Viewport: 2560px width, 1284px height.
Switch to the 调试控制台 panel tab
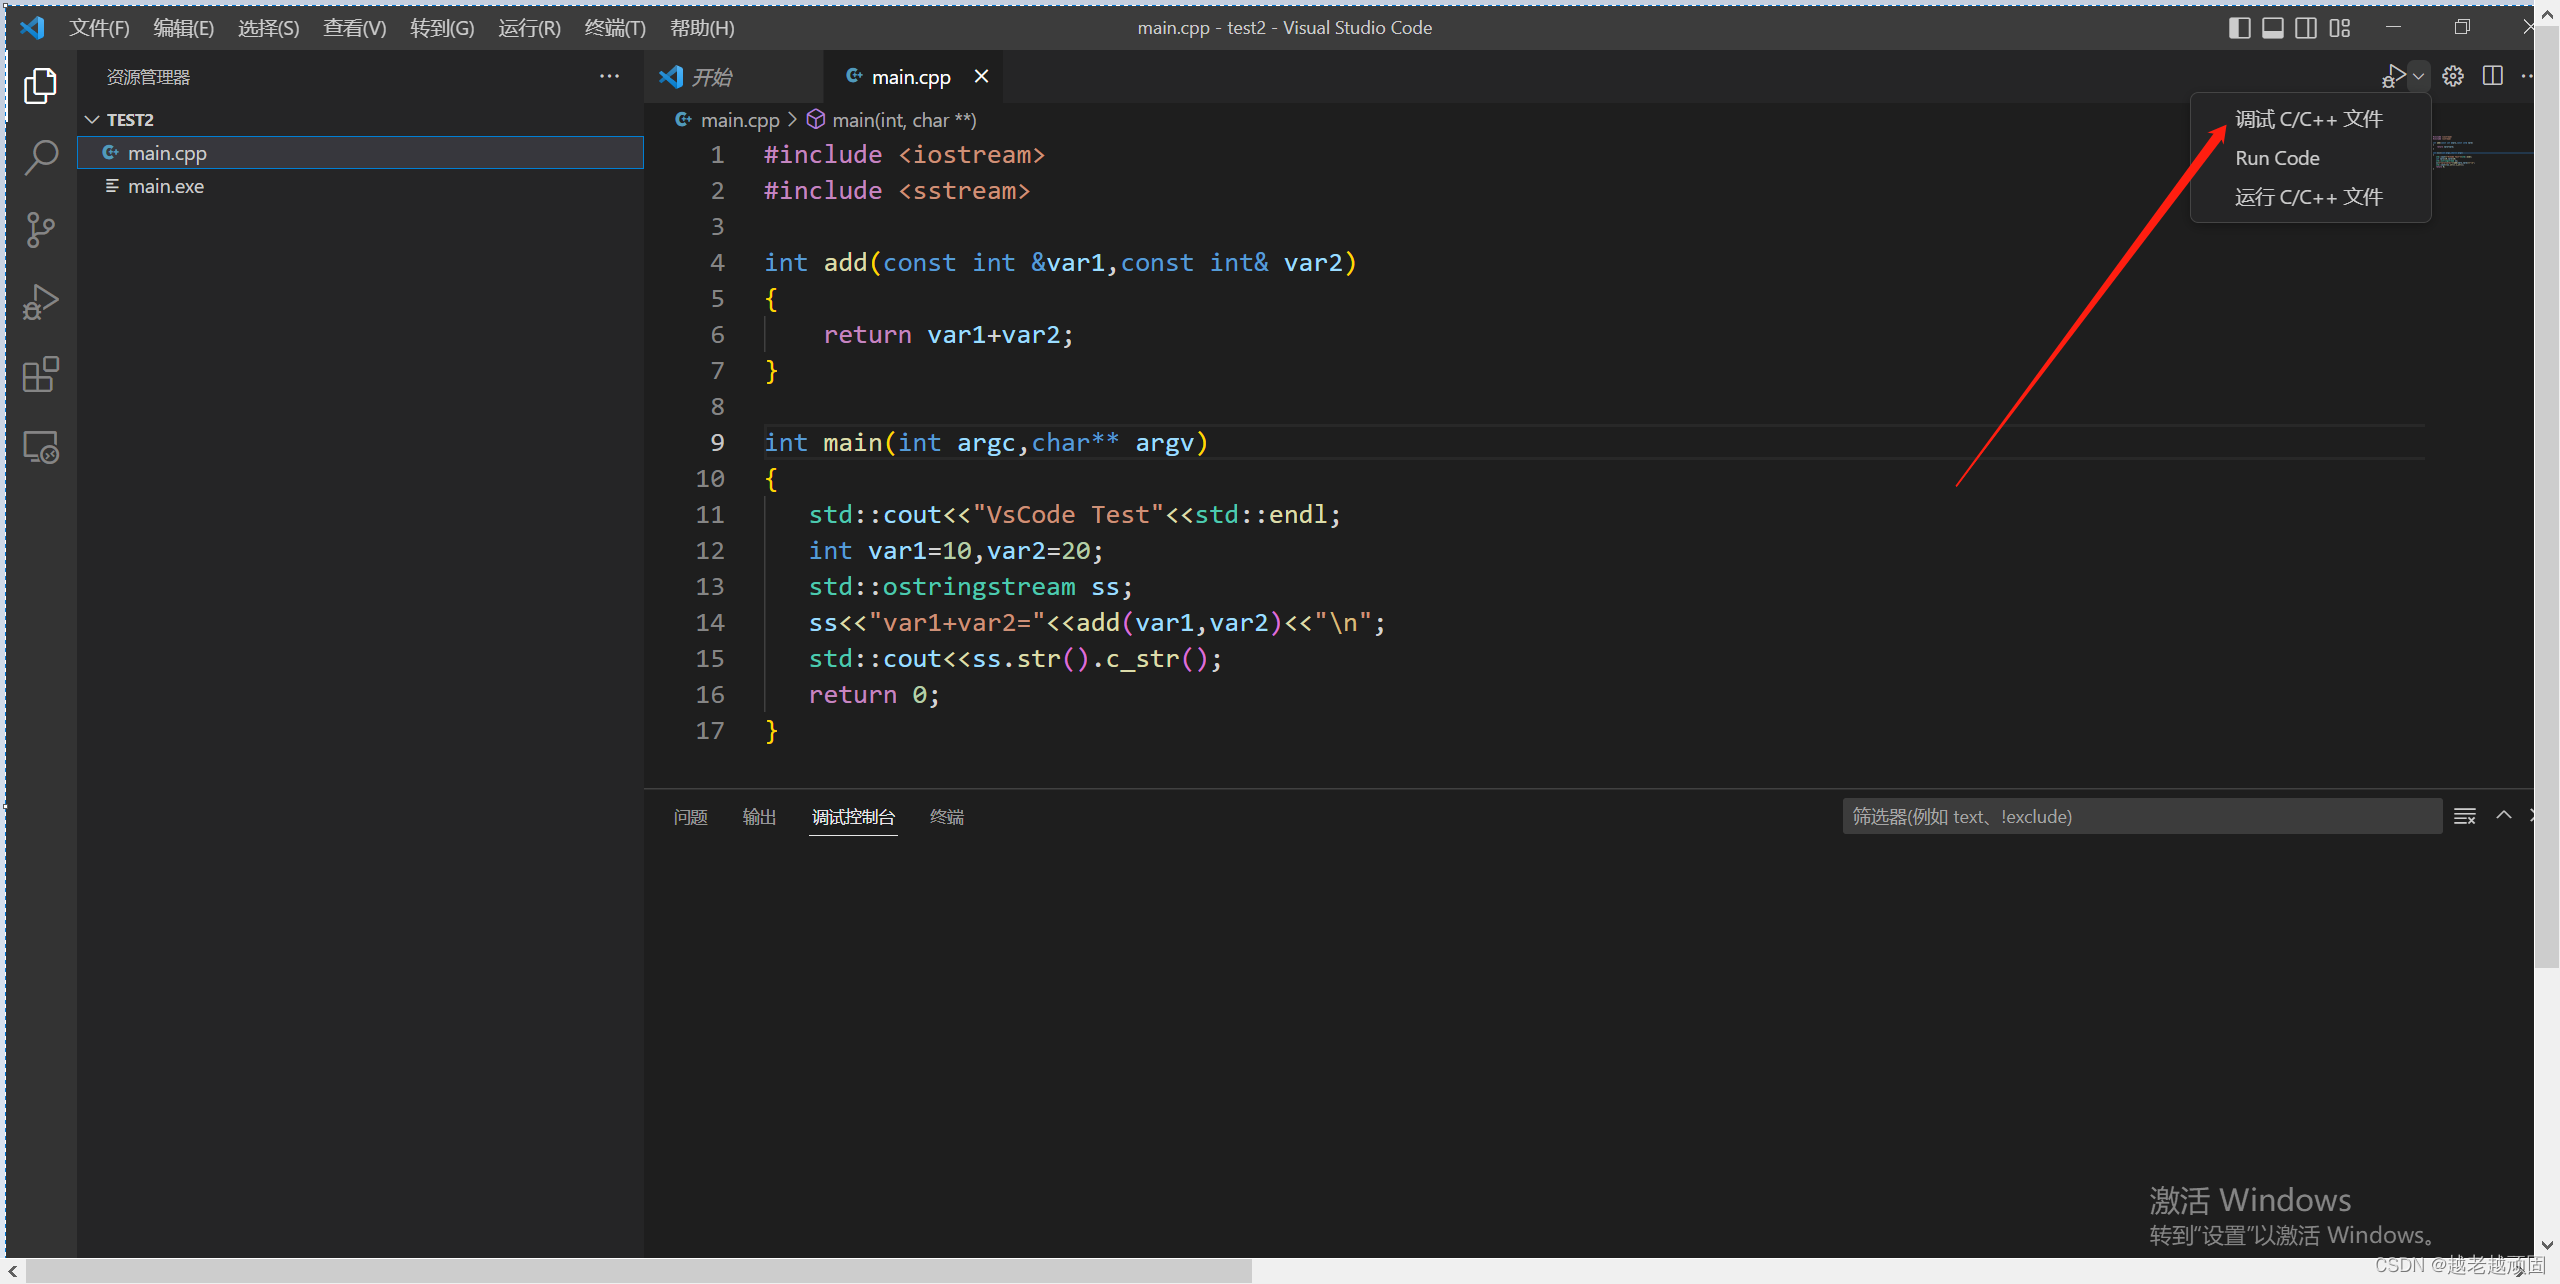click(853, 817)
